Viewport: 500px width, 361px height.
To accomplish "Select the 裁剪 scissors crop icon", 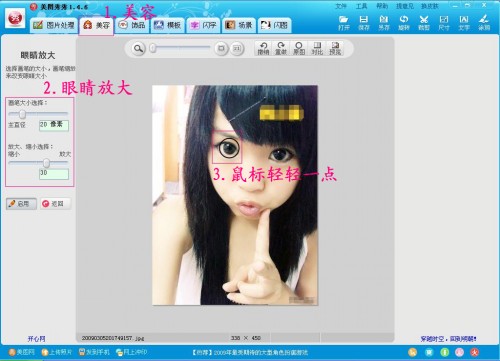I will (424, 23).
